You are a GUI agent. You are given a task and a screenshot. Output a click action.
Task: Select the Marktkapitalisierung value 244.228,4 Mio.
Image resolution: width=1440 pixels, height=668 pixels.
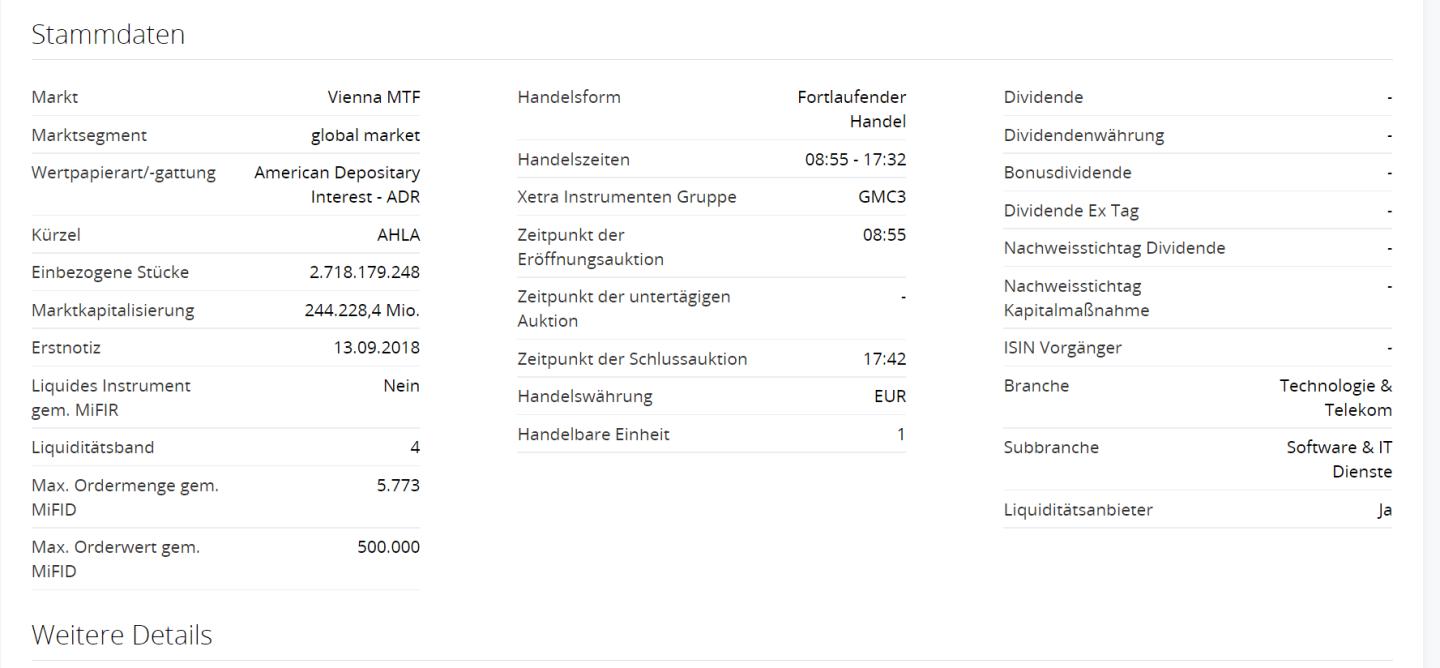click(x=362, y=310)
